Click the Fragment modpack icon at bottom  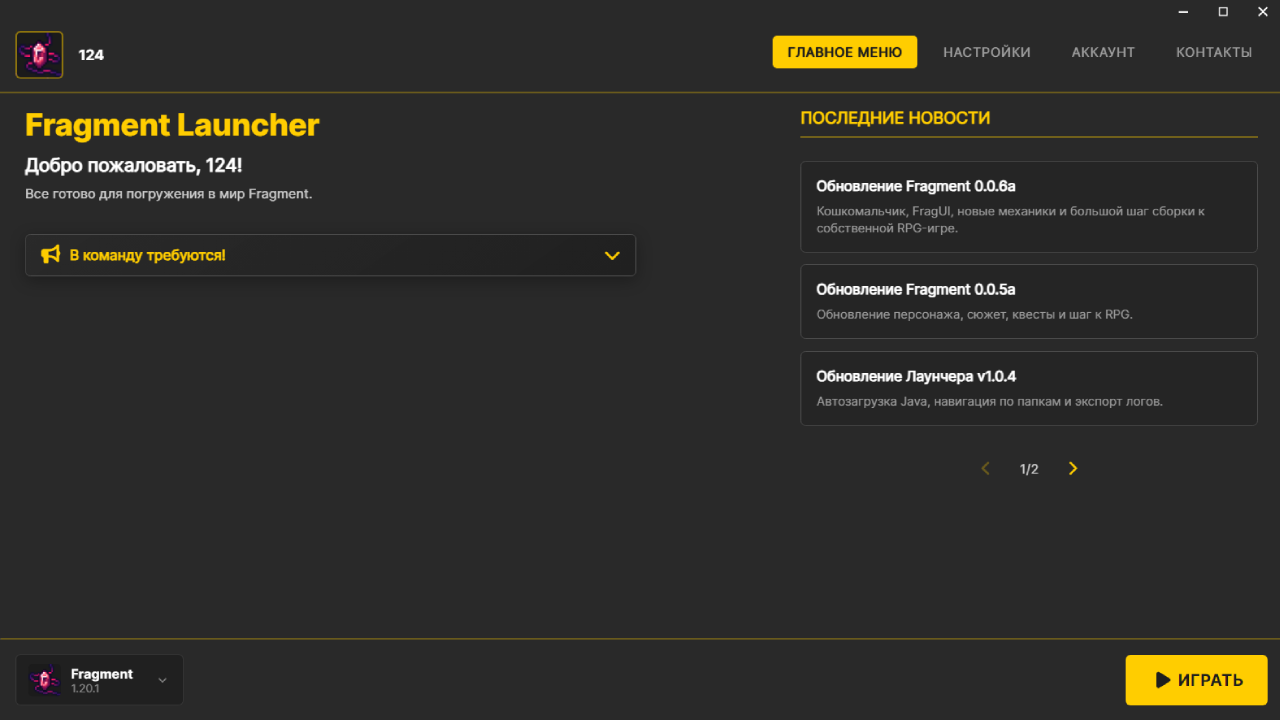point(44,680)
